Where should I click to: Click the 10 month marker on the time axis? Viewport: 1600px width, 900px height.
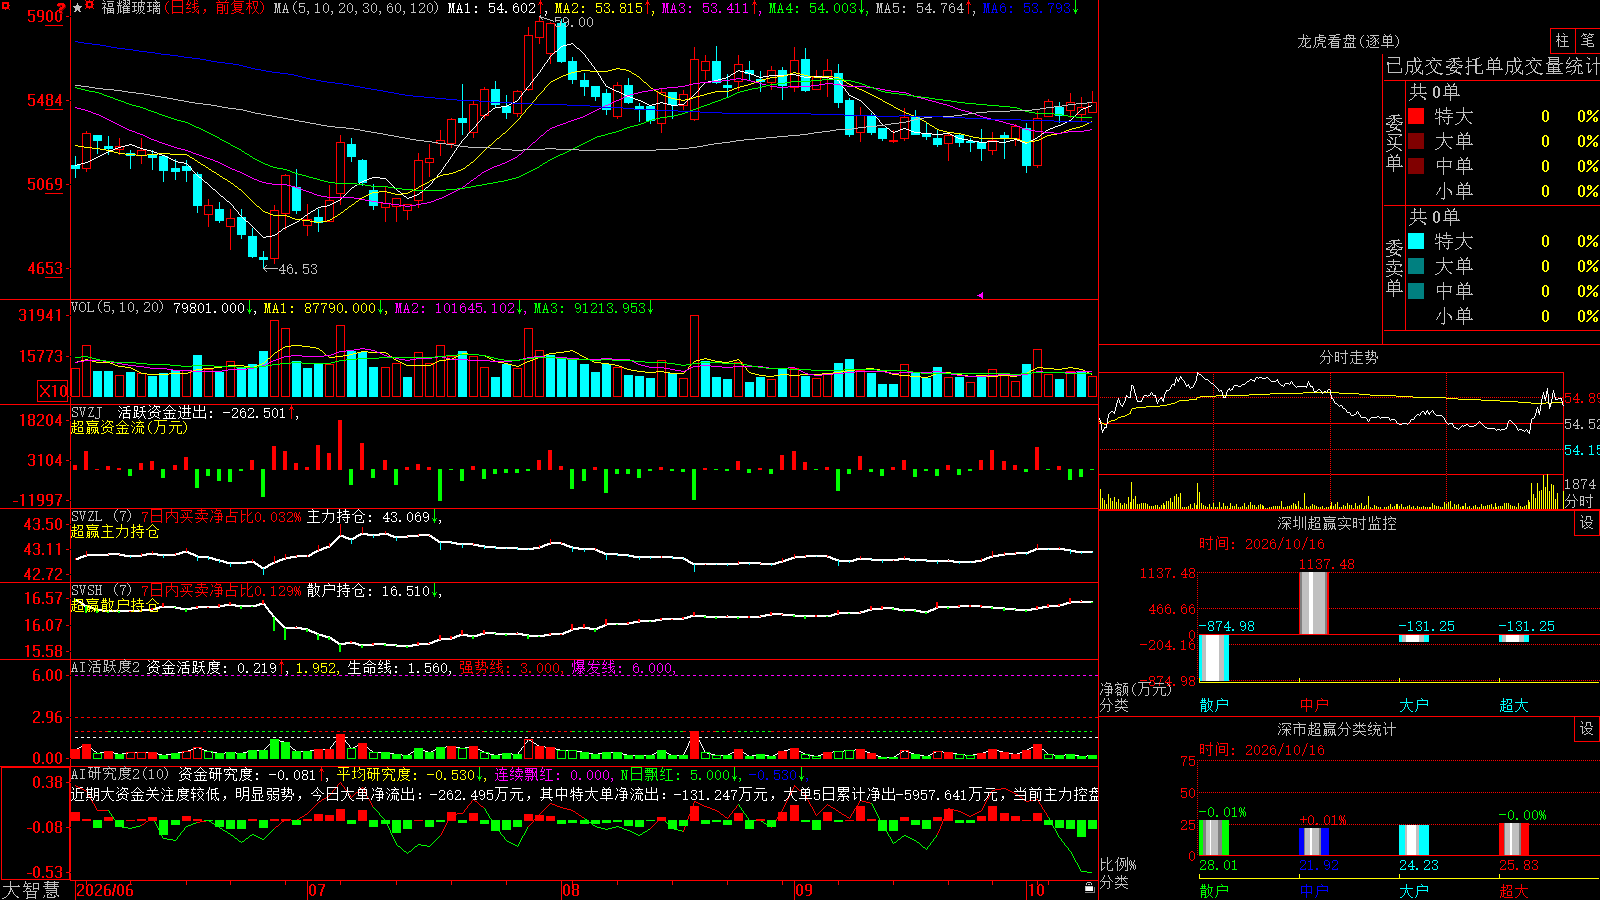point(1036,890)
